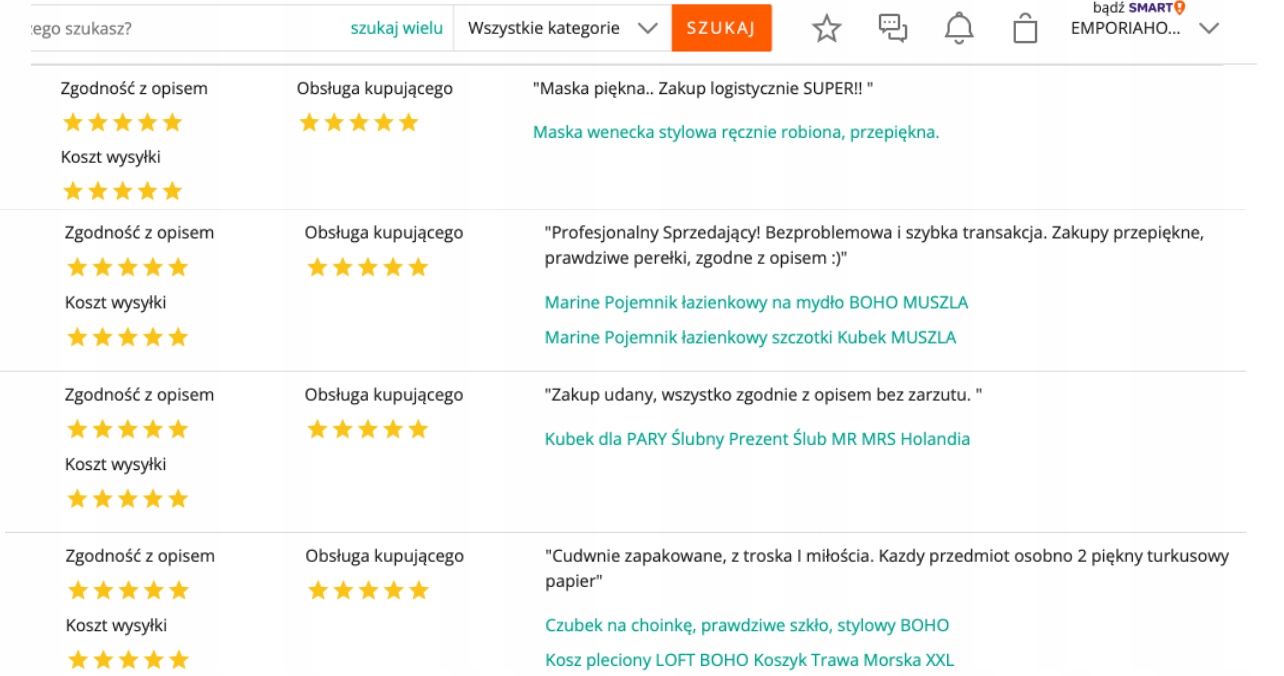
Task: Open messages chat bubble icon
Action: [892, 28]
